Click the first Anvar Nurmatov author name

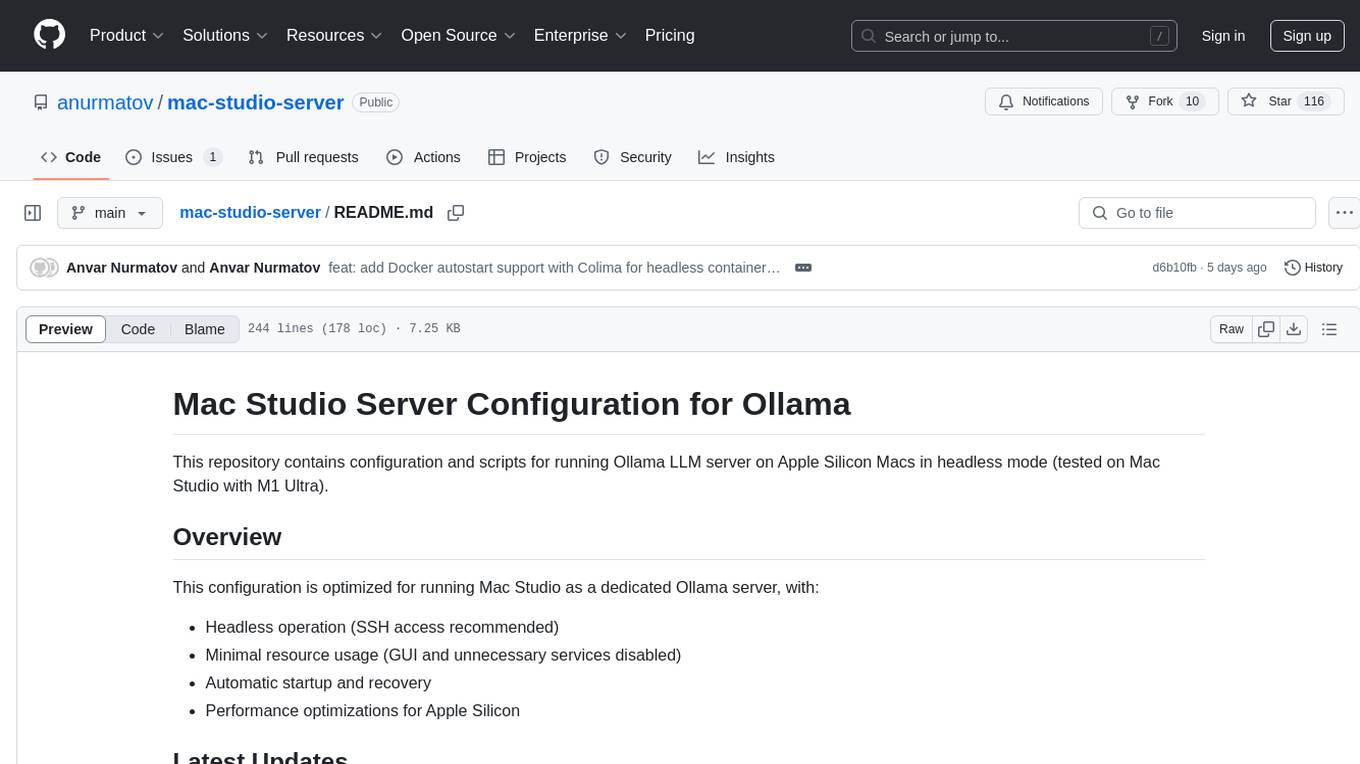tap(121, 268)
